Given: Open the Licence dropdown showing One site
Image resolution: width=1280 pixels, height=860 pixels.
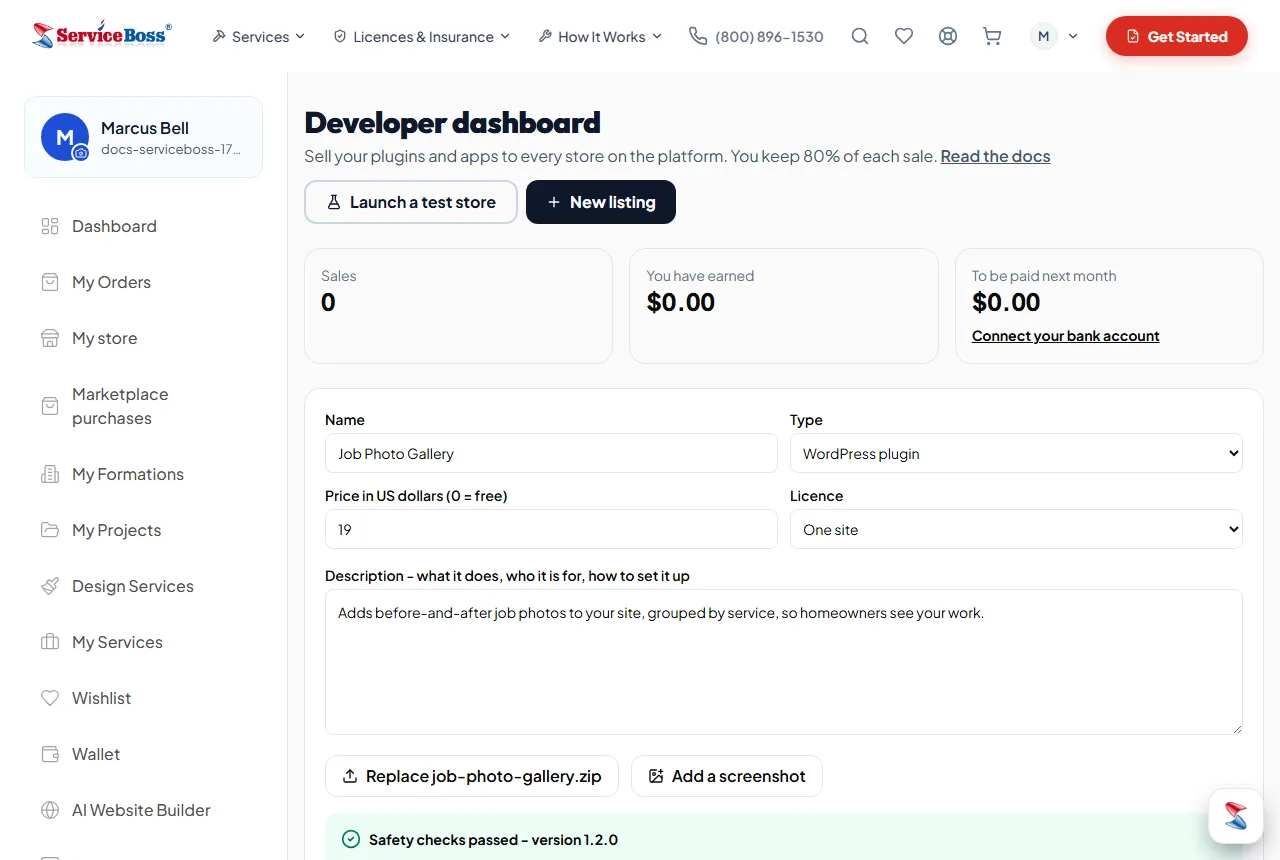Looking at the screenshot, I should [1016, 529].
